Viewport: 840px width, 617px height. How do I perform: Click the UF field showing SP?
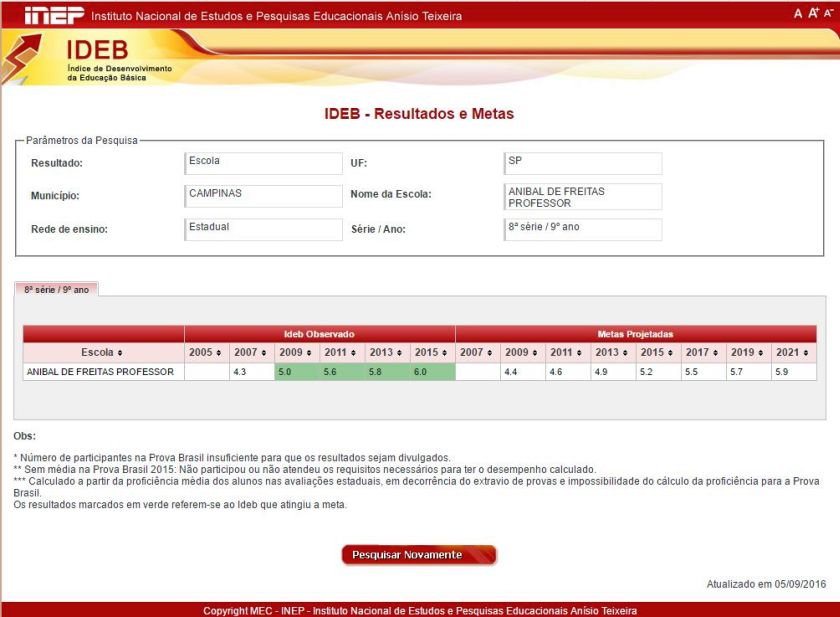point(582,163)
